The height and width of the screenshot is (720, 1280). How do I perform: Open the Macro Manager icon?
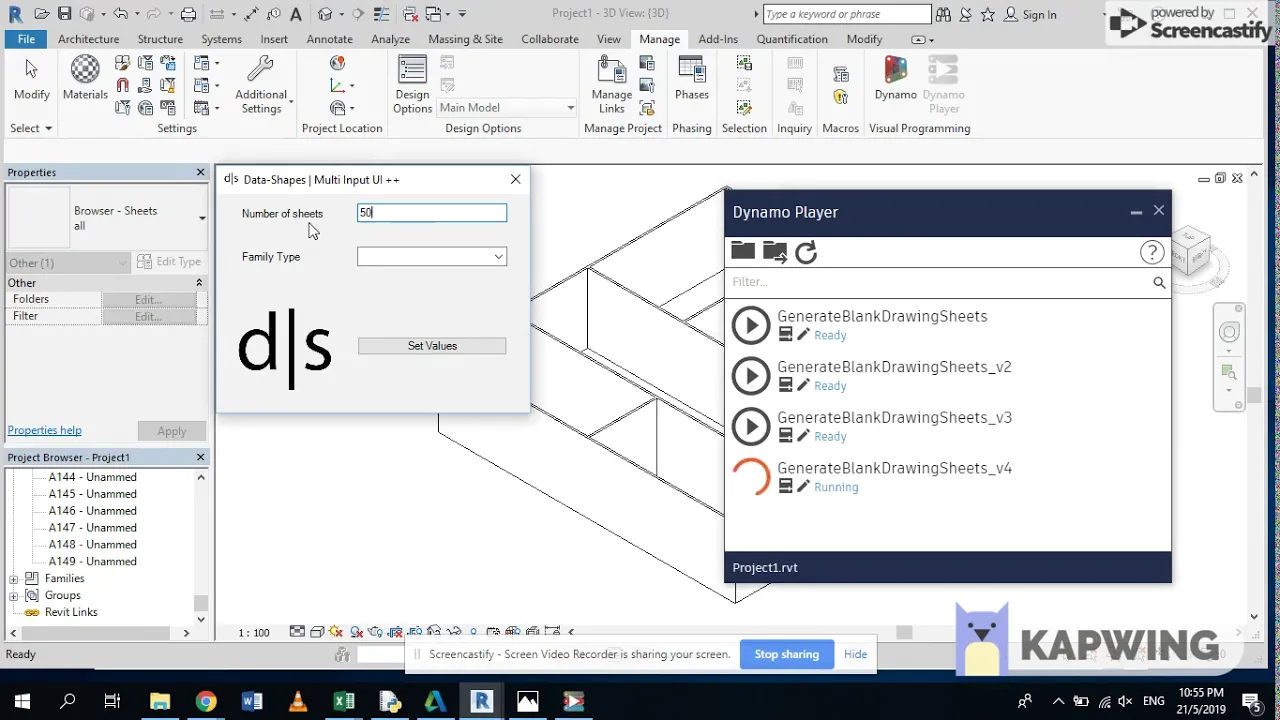point(841,75)
